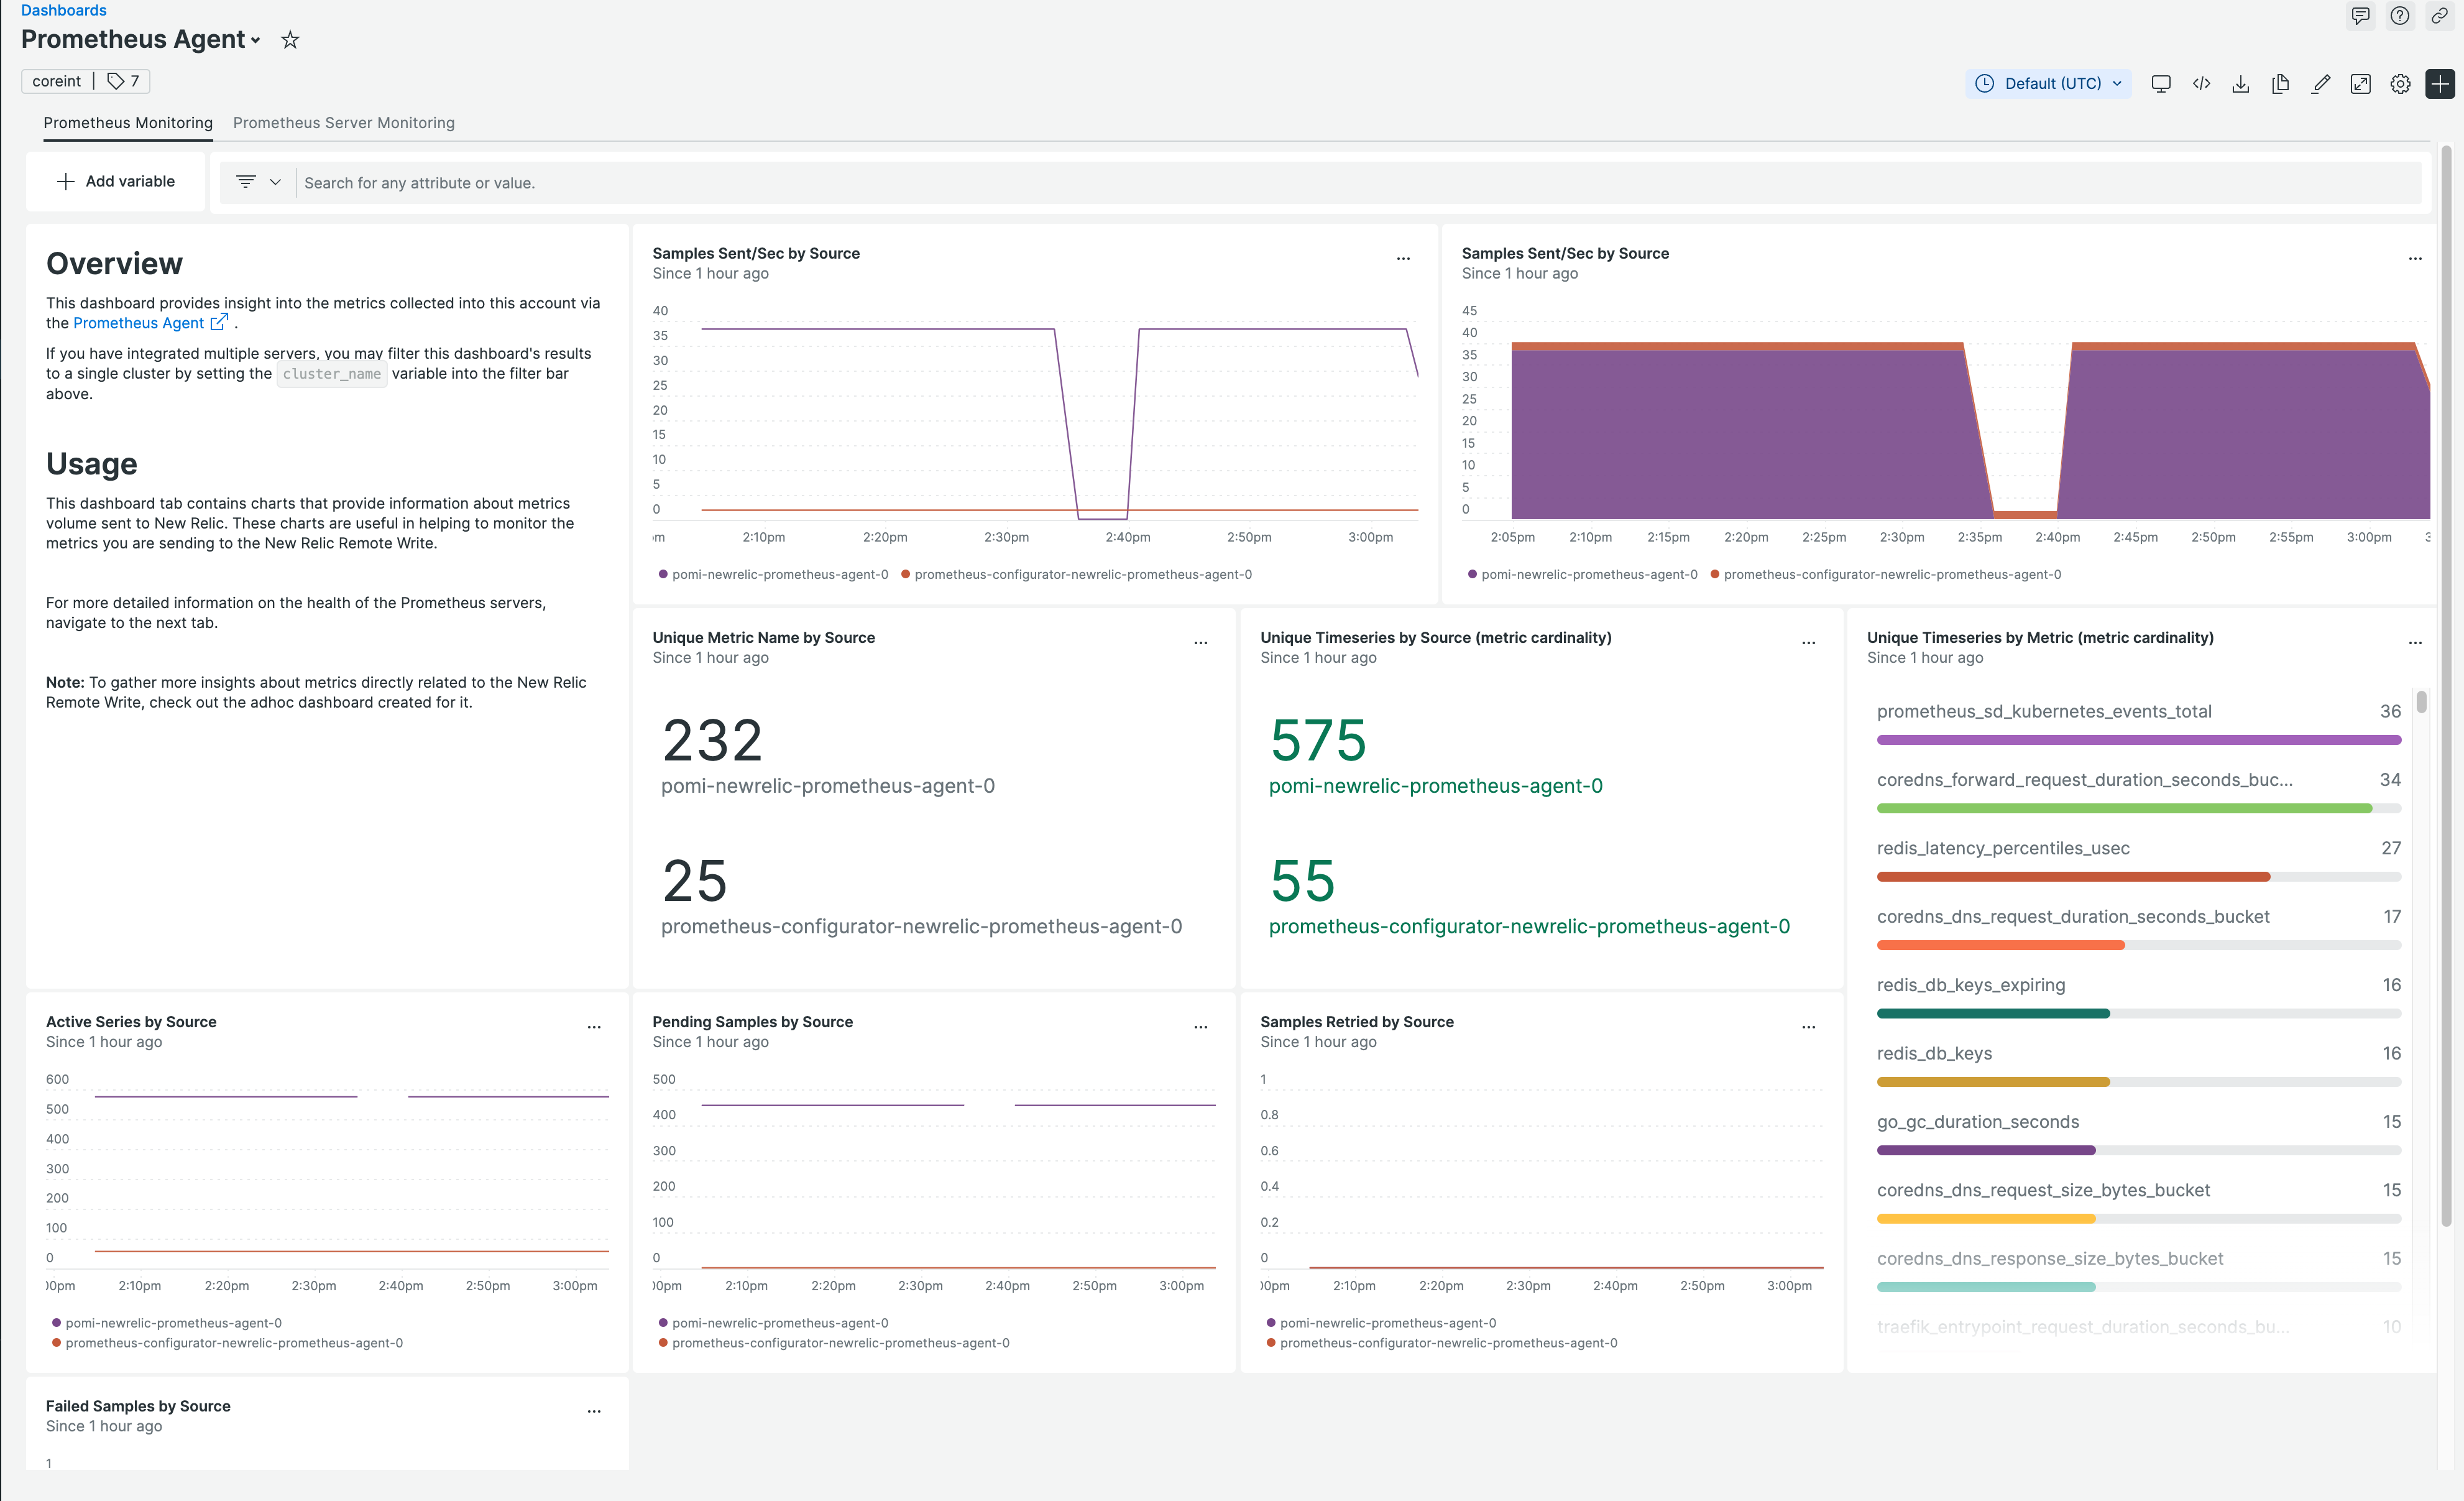Image resolution: width=2464 pixels, height=1501 pixels.
Task: Toggle pomi agent legend in Pending Samples chart
Action: 773,1323
